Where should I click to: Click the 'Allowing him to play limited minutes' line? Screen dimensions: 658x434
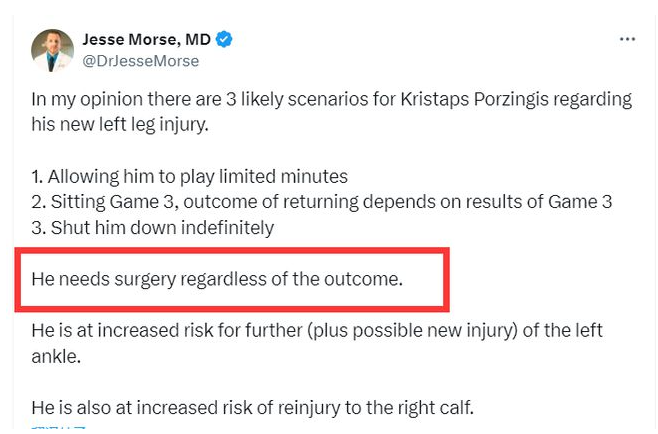[189, 177]
